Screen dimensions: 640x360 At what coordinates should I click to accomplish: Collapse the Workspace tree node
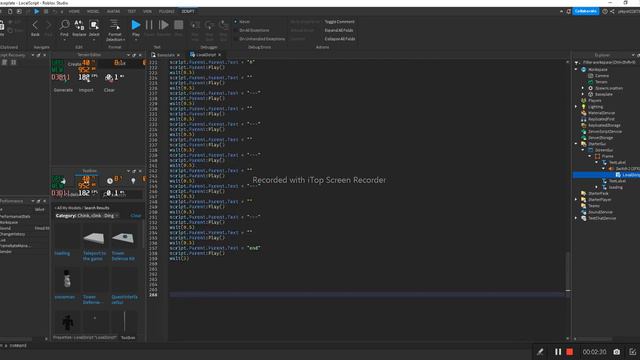576,69
